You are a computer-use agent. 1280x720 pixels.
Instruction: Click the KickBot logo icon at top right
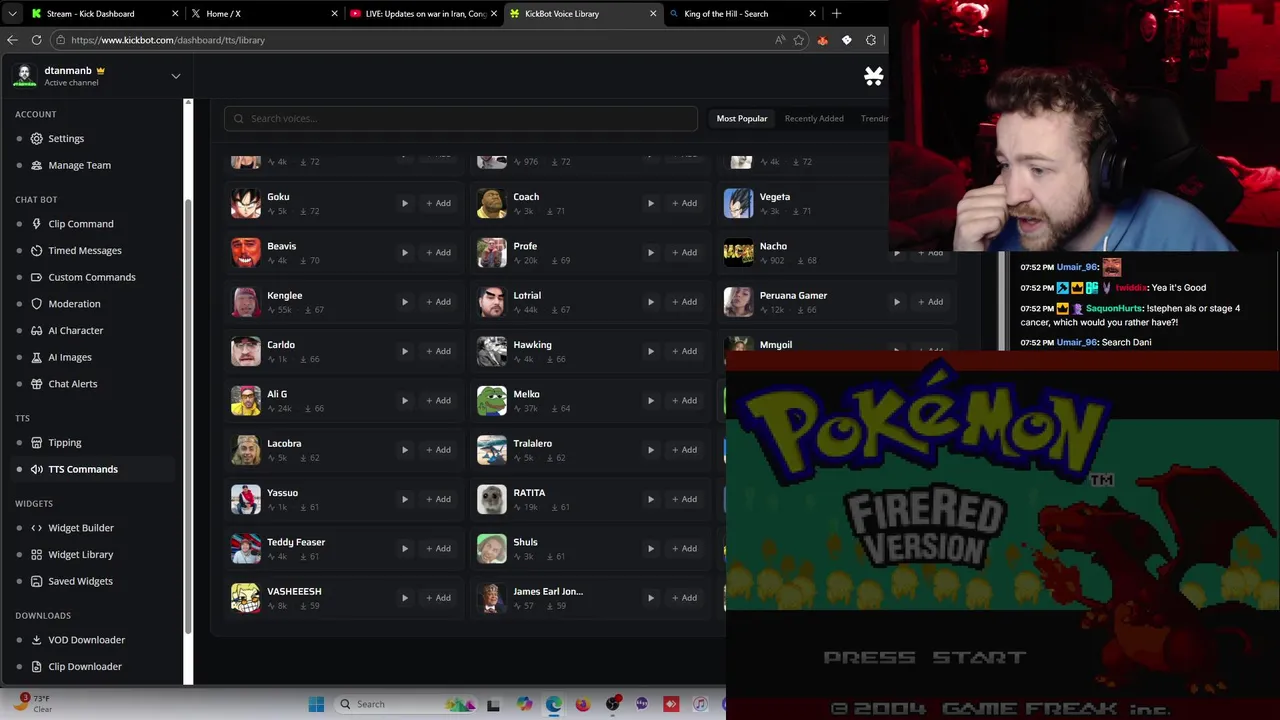[x=874, y=76]
